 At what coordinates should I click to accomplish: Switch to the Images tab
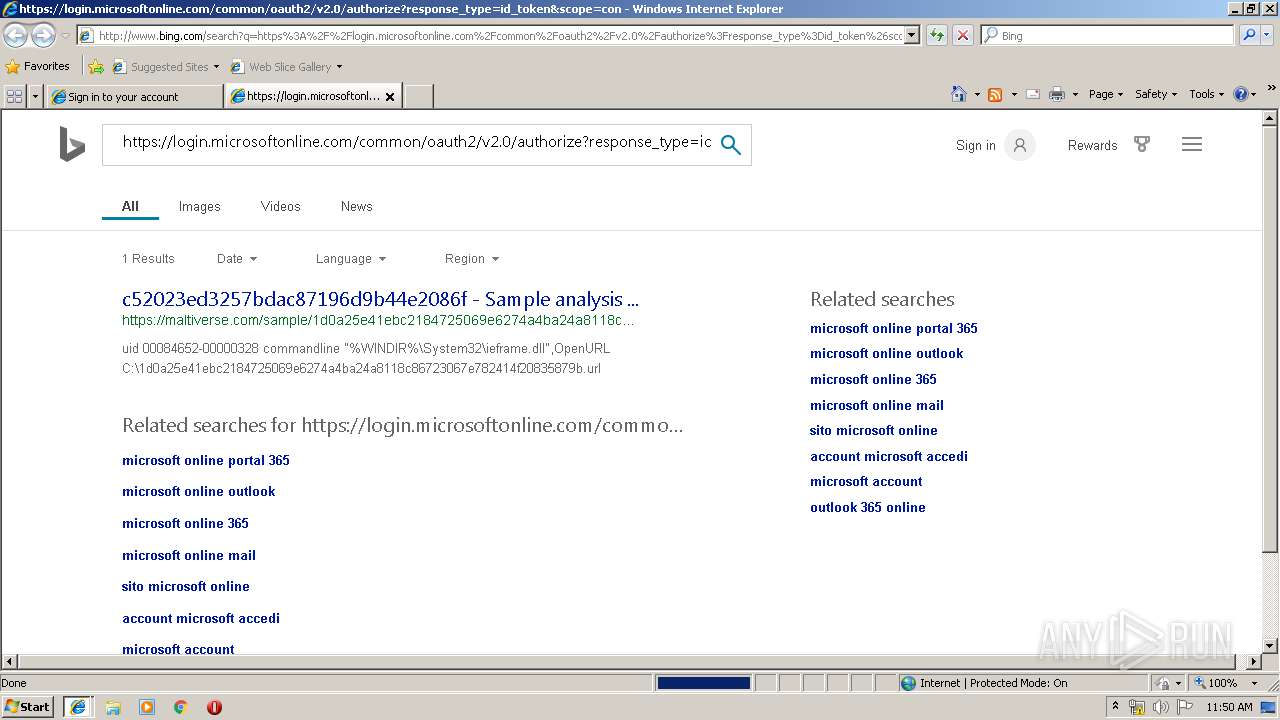[x=199, y=206]
